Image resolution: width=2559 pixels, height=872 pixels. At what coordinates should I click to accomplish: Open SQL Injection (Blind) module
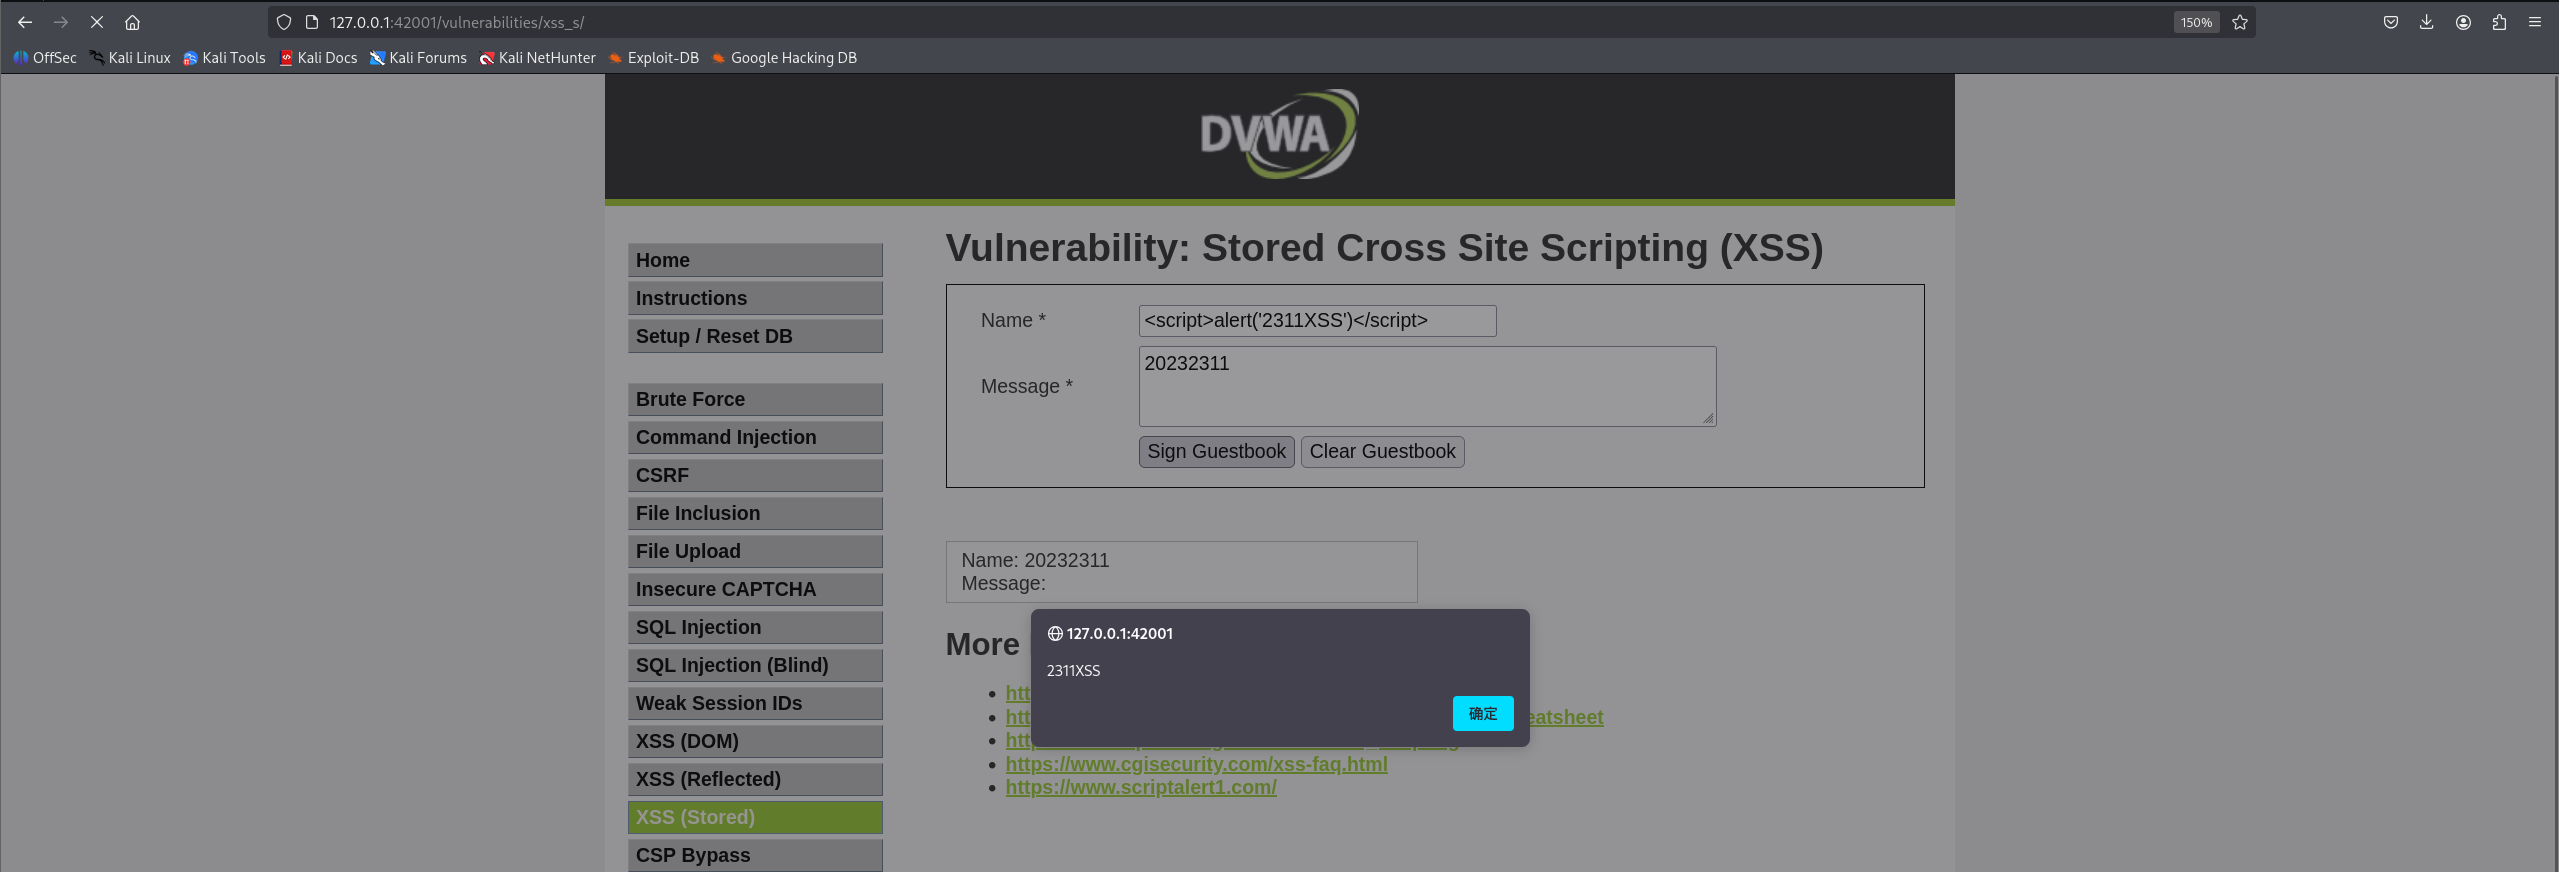[x=755, y=665]
